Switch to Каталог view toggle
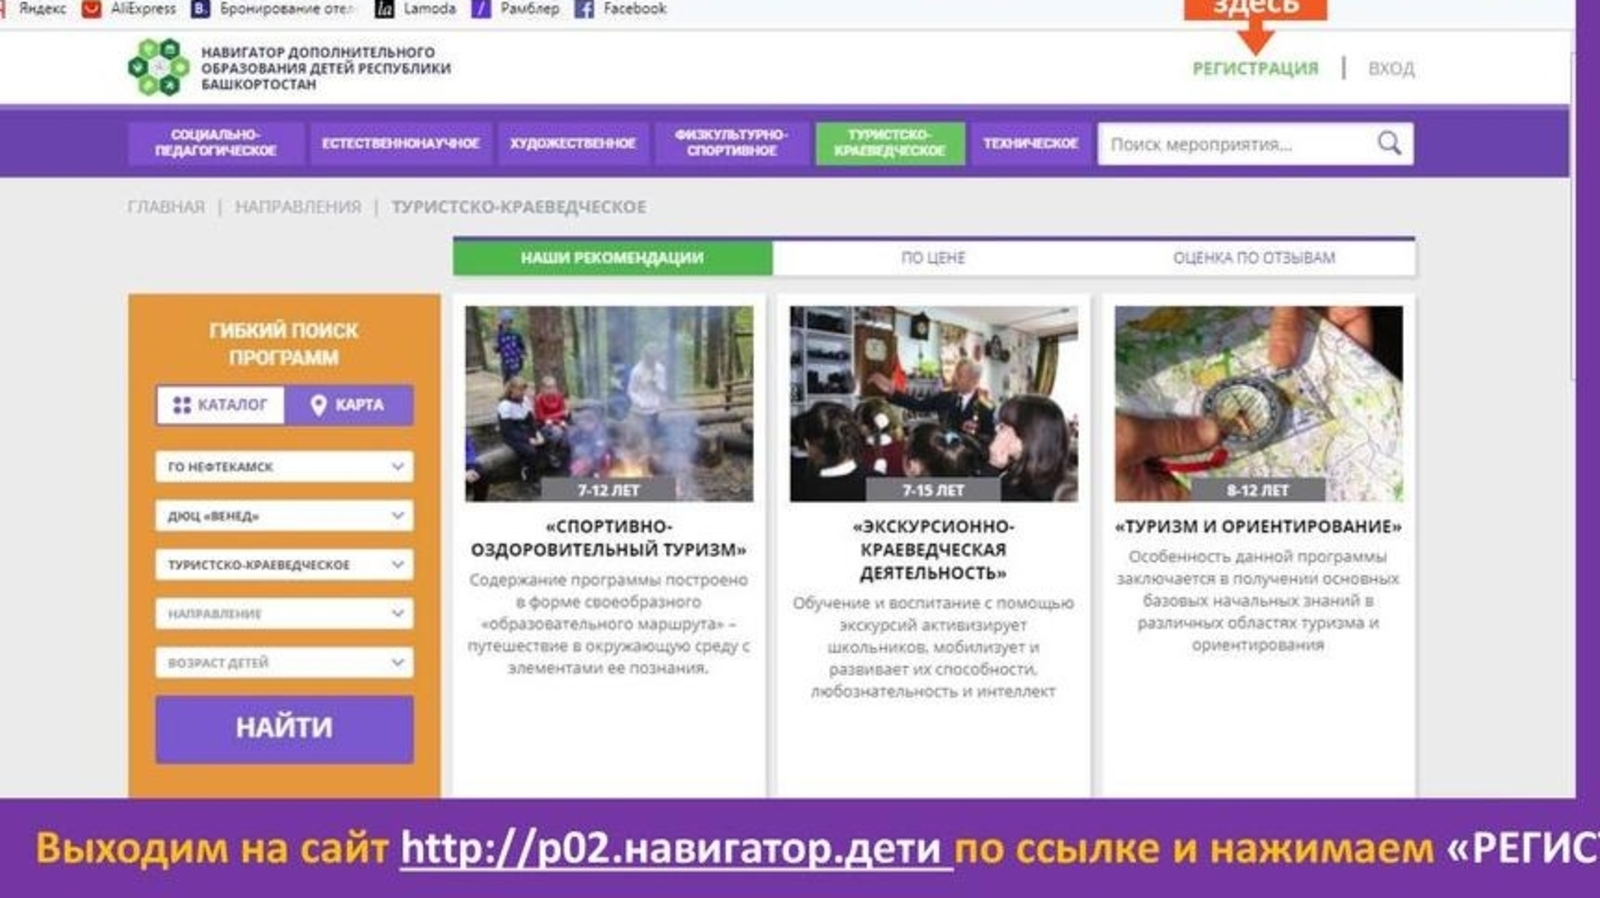Screen dimensions: 1600x898 coord(220,405)
